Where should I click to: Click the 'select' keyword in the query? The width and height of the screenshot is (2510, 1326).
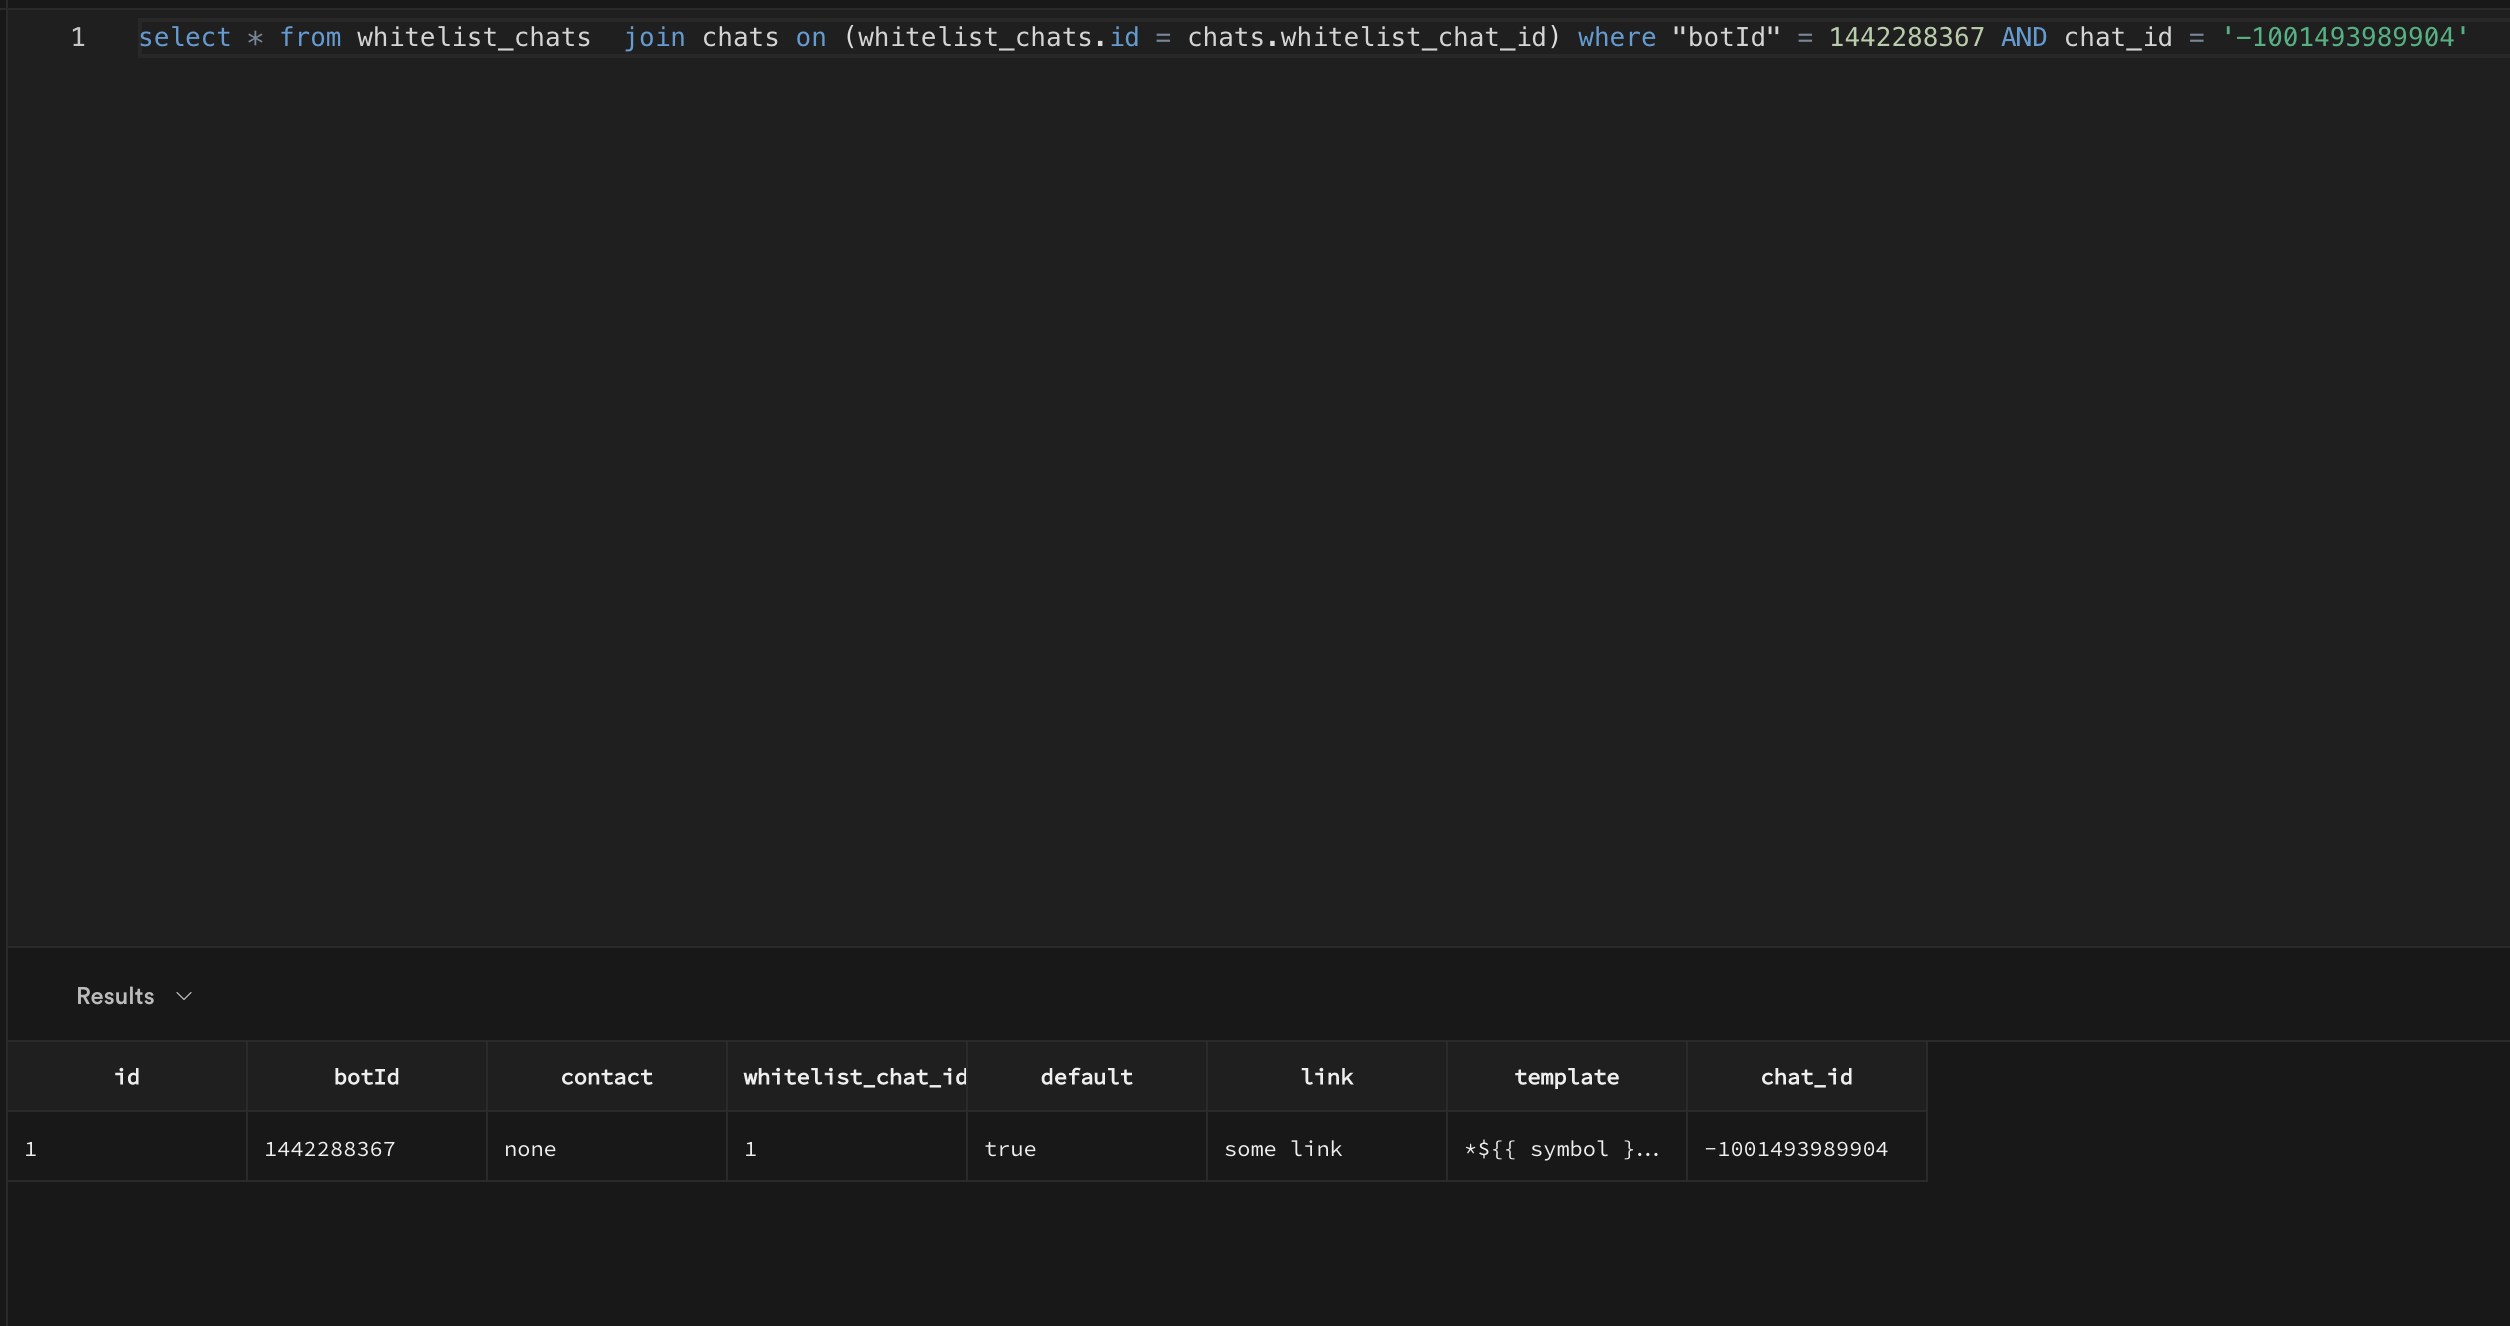point(184,38)
